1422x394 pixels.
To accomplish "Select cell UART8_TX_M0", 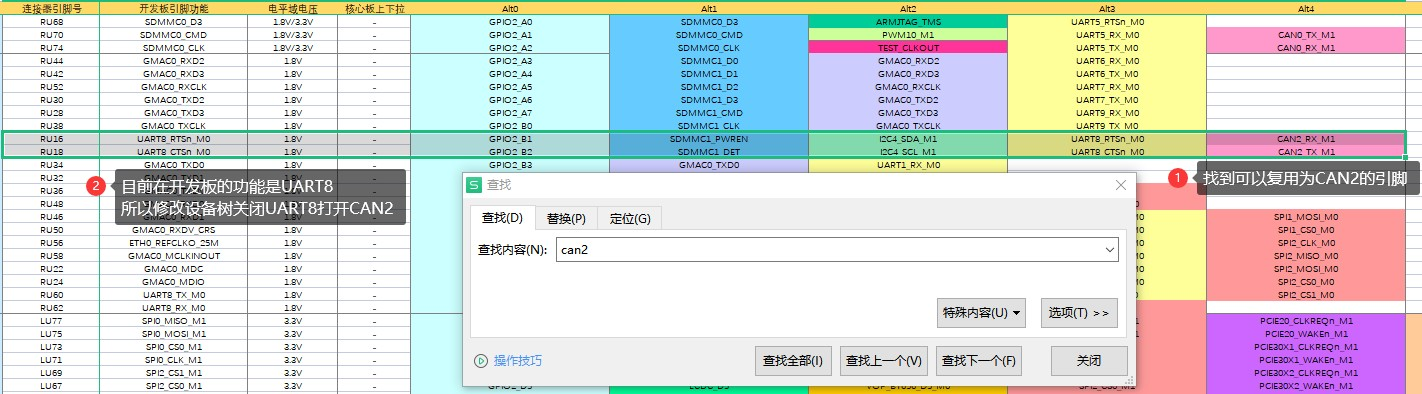I will click(174, 295).
